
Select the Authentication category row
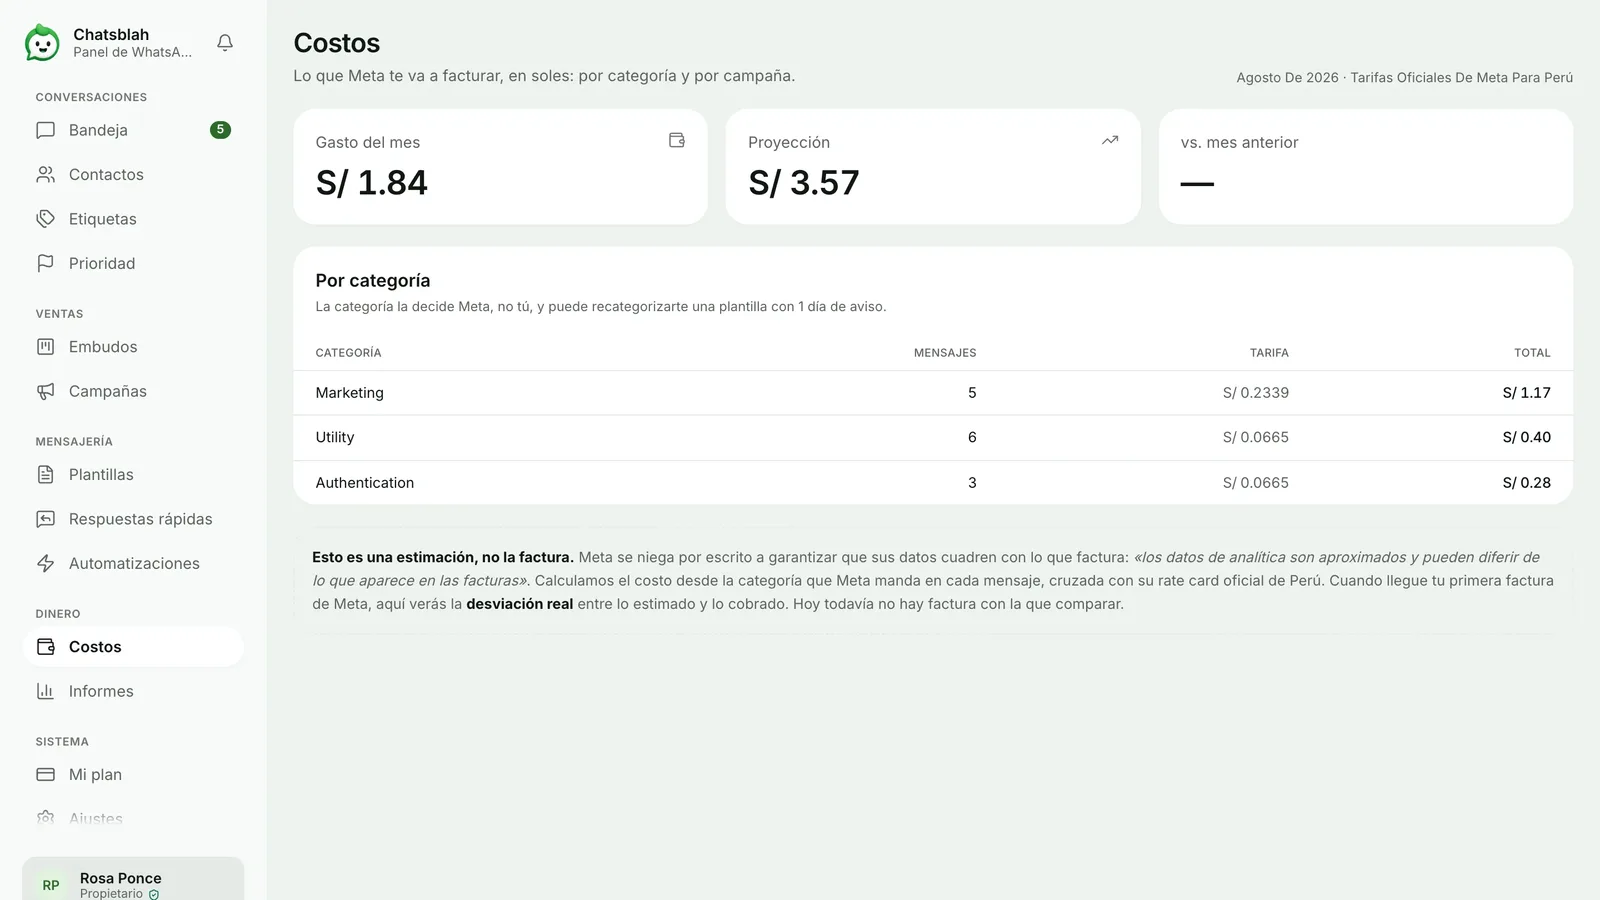[933, 483]
